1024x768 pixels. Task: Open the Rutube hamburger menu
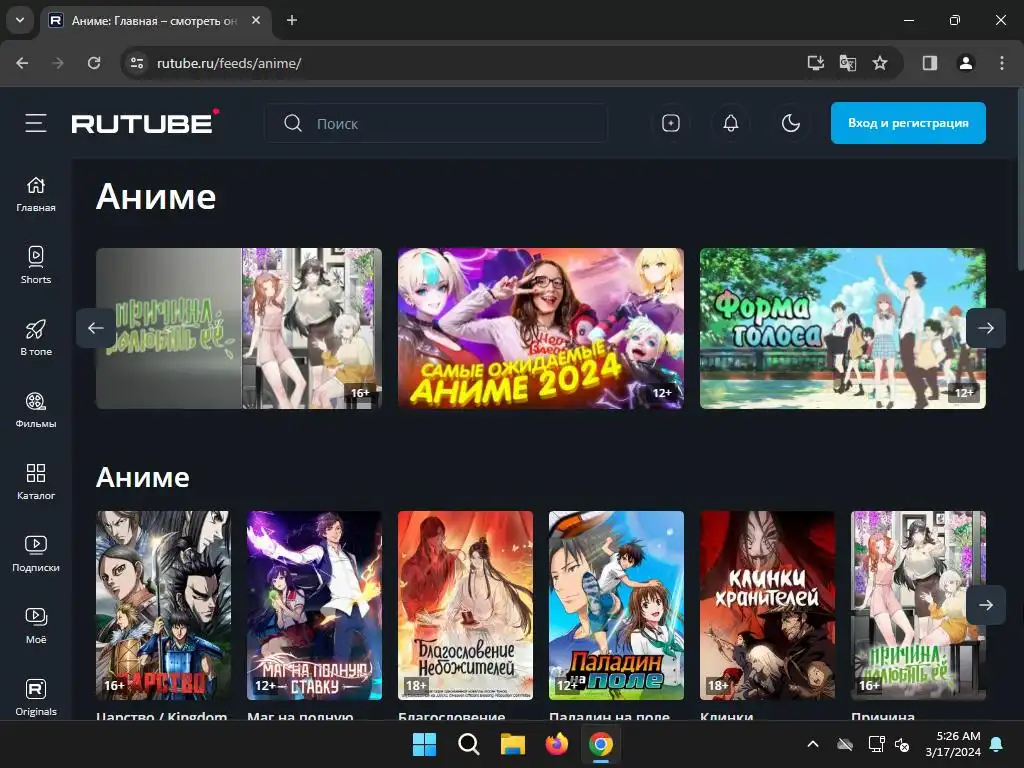point(36,123)
